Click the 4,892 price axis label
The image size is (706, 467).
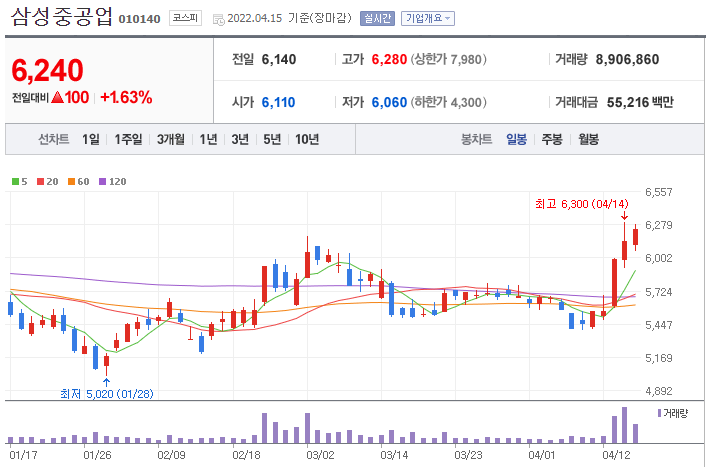click(x=659, y=391)
